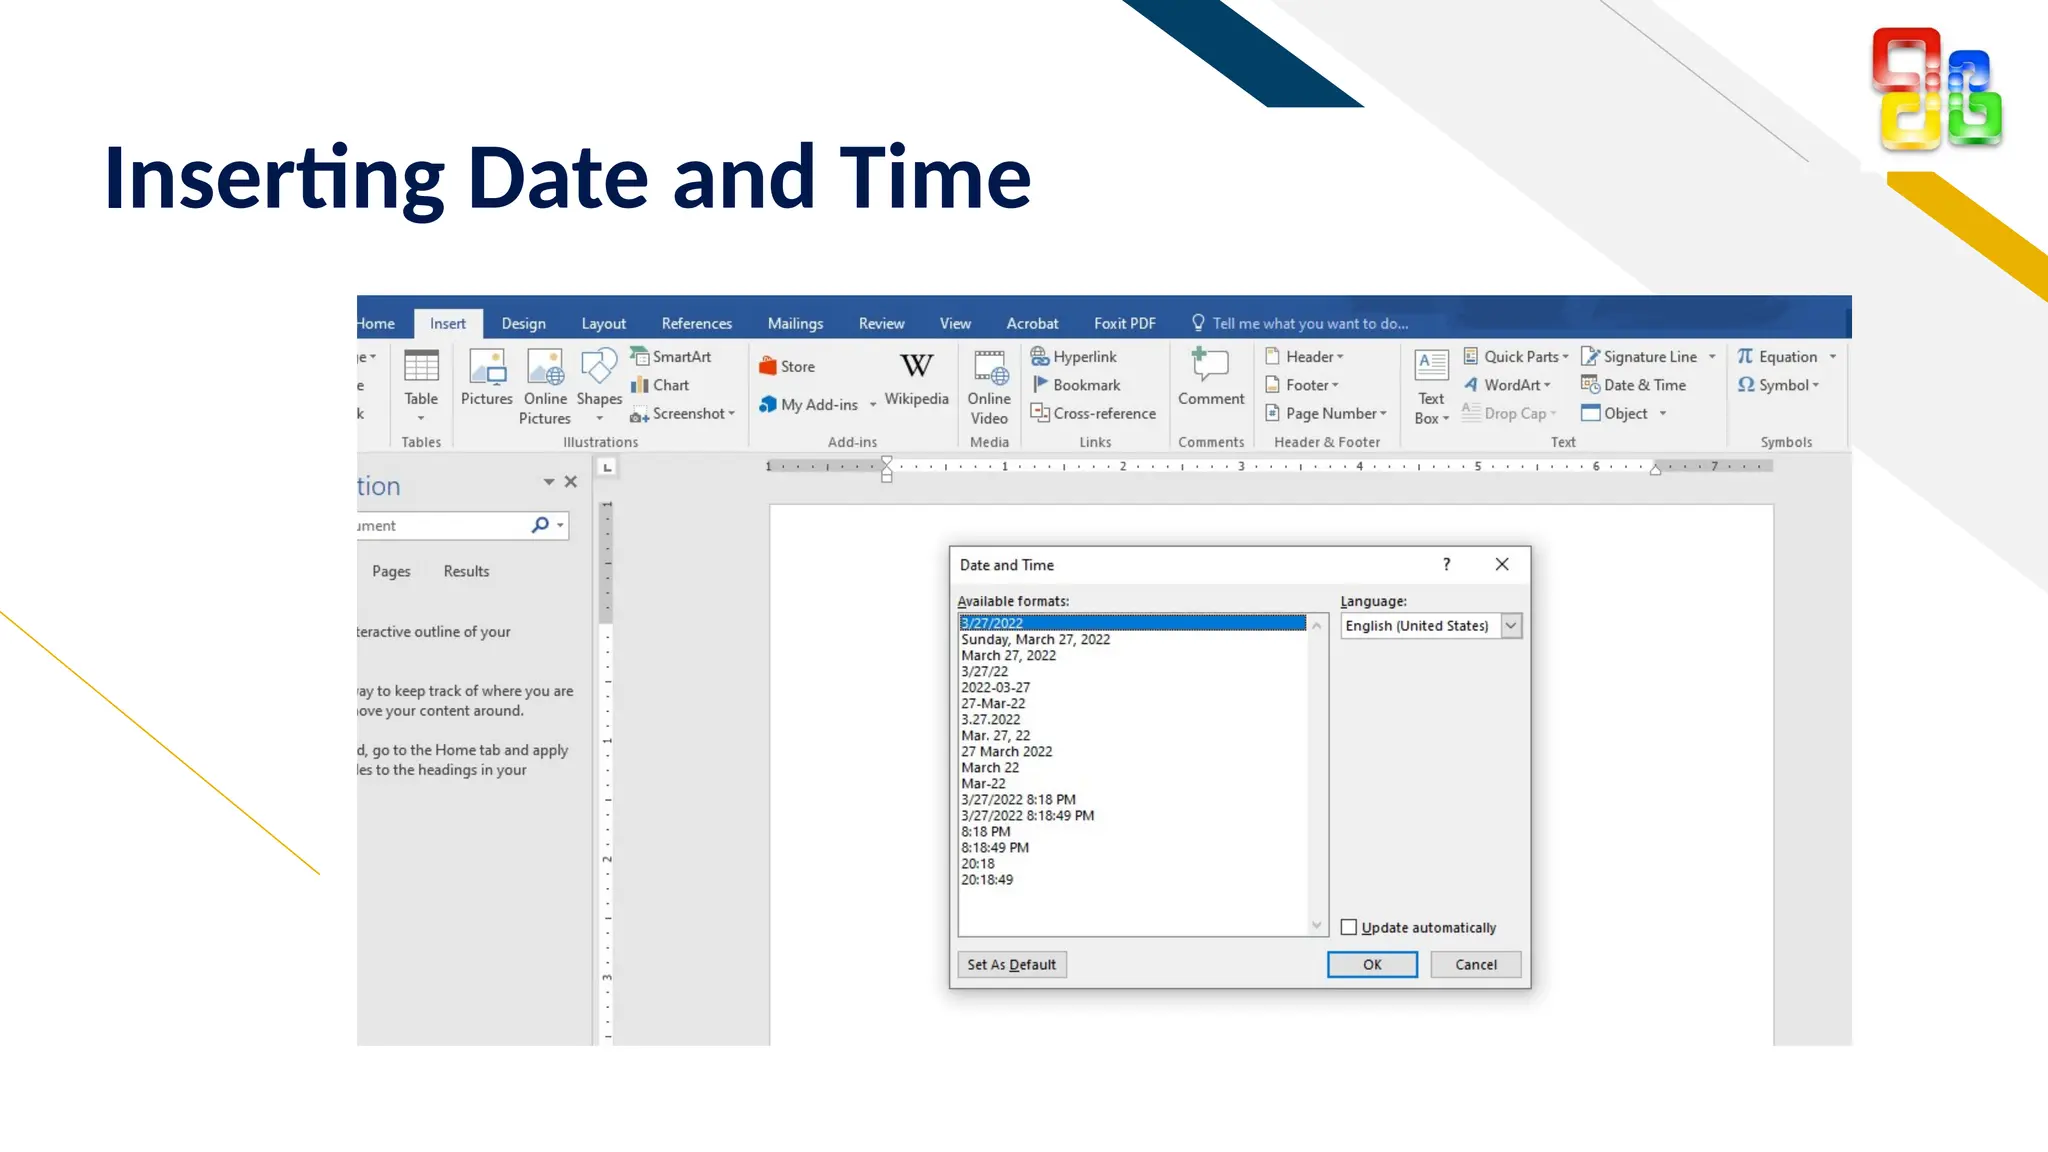This screenshot has height=1152, width=2048.
Task: Insert an Online Video
Action: point(989,386)
